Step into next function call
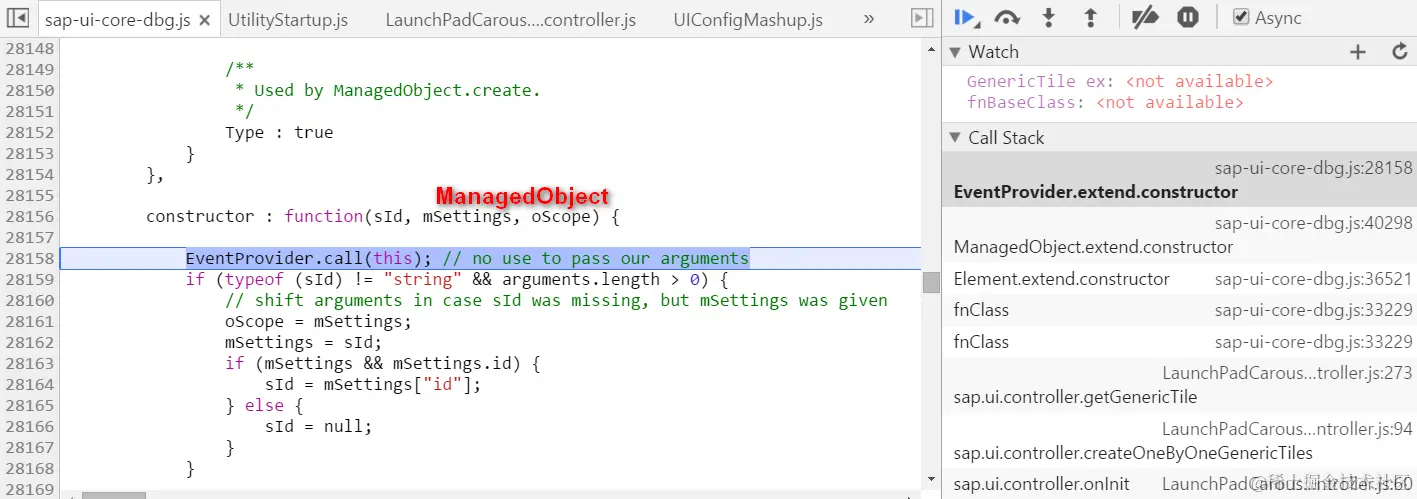Viewport: 1417px width, 499px height. click(1049, 17)
